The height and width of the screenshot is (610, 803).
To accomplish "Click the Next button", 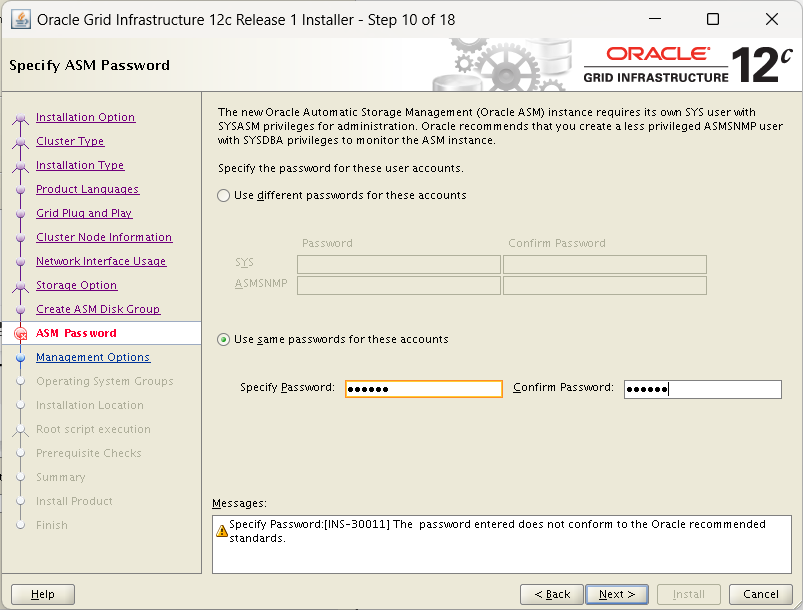I will [617, 594].
